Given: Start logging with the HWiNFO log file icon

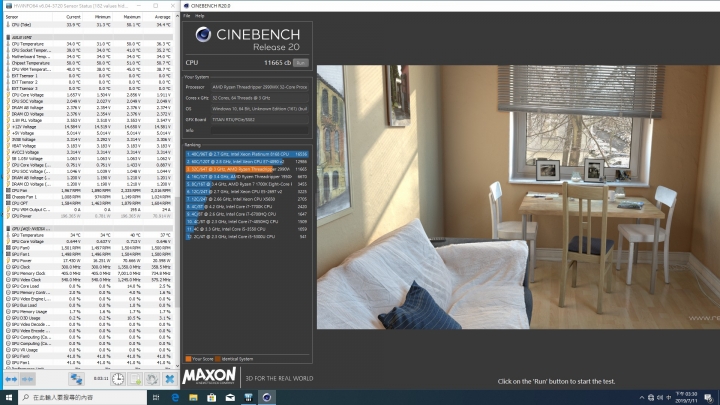Looking at the screenshot, I should click(x=135, y=379).
